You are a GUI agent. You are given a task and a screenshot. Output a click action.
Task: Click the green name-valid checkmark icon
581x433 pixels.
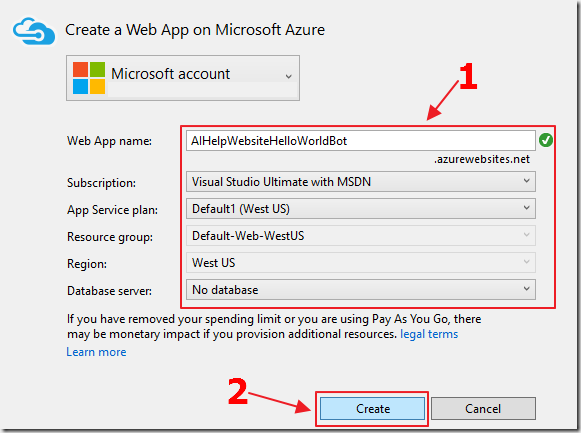point(546,140)
